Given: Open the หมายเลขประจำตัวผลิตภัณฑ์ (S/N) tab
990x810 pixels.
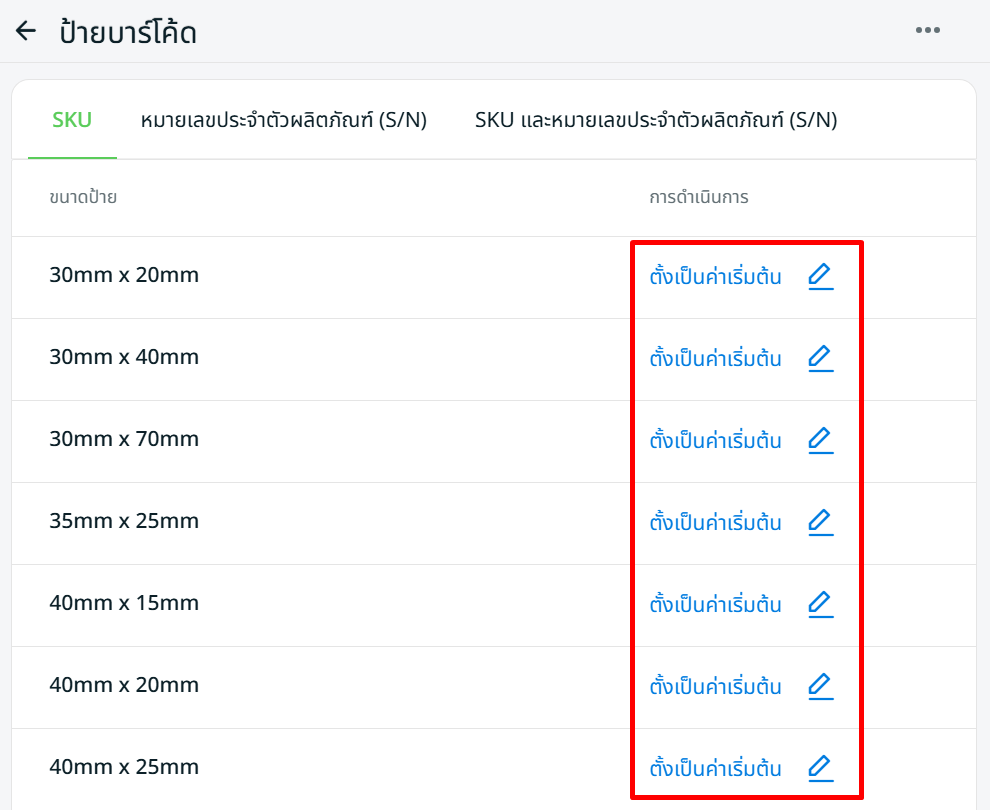Looking at the screenshot, I should 284,121.
